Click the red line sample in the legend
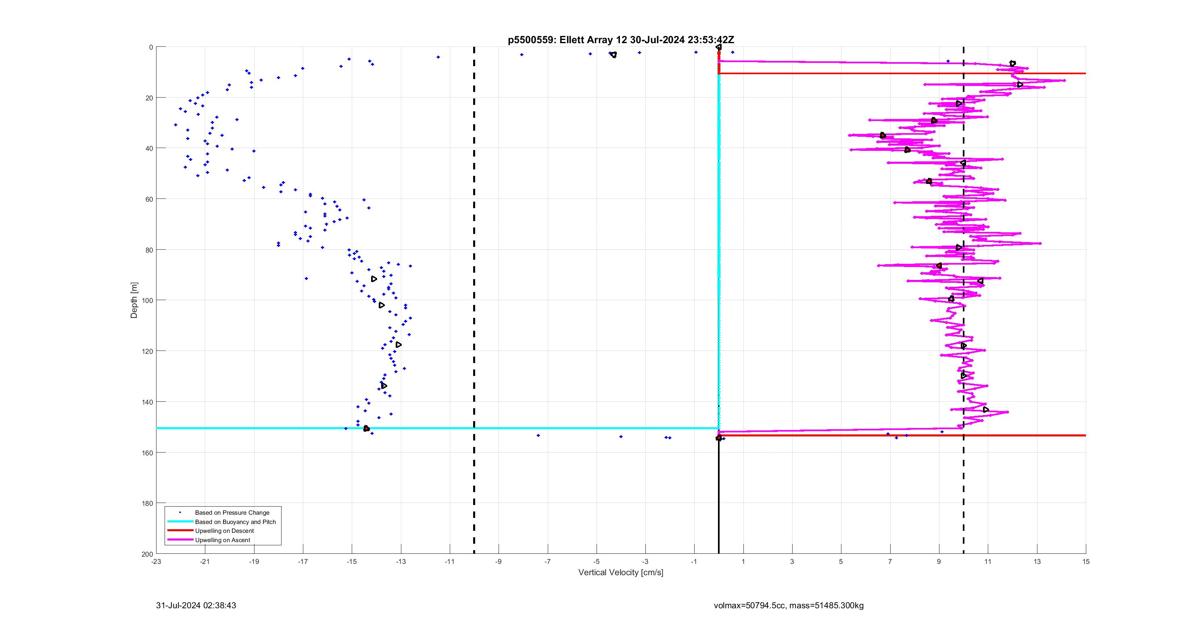The image size is (1200, 622). (180, 530)
